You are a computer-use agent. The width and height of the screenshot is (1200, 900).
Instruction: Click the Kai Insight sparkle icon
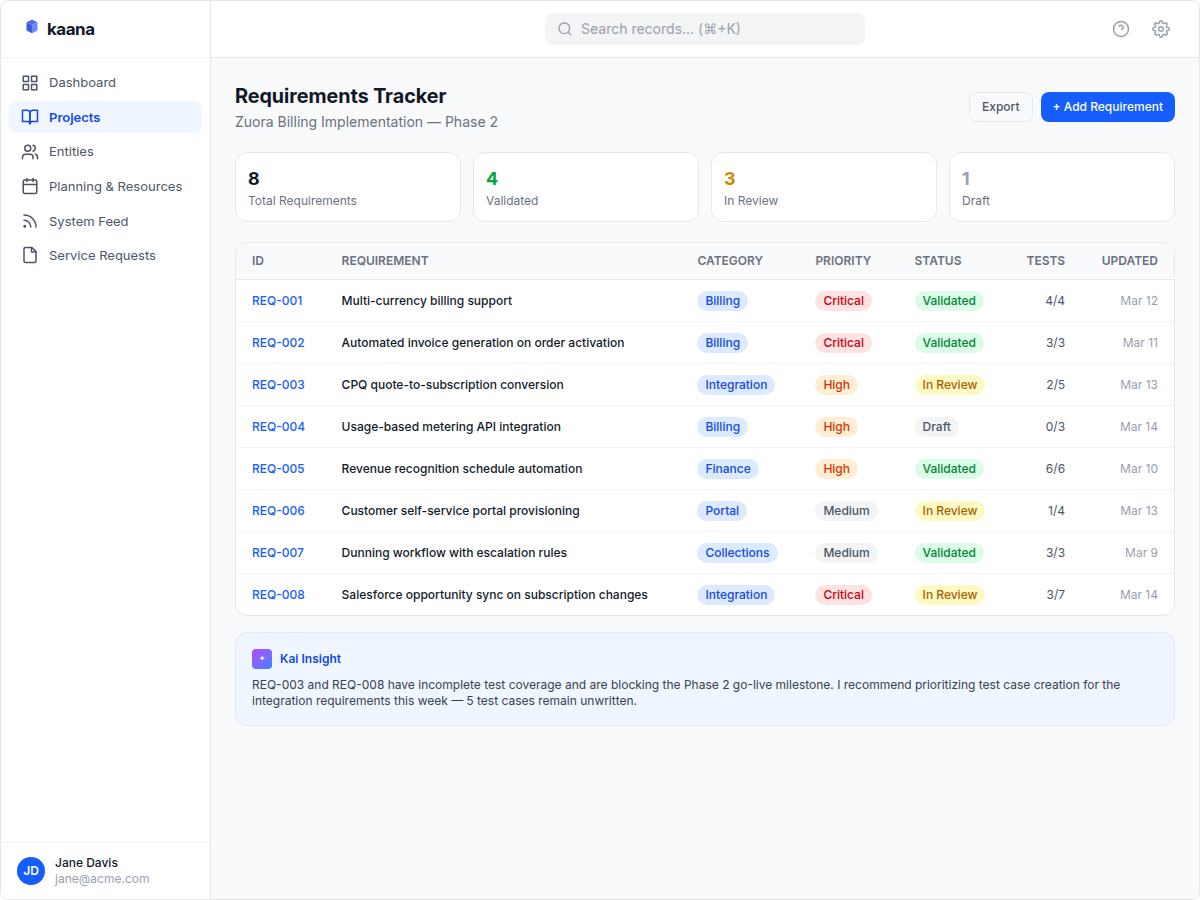pyautogui.click(x=261, y=658)
